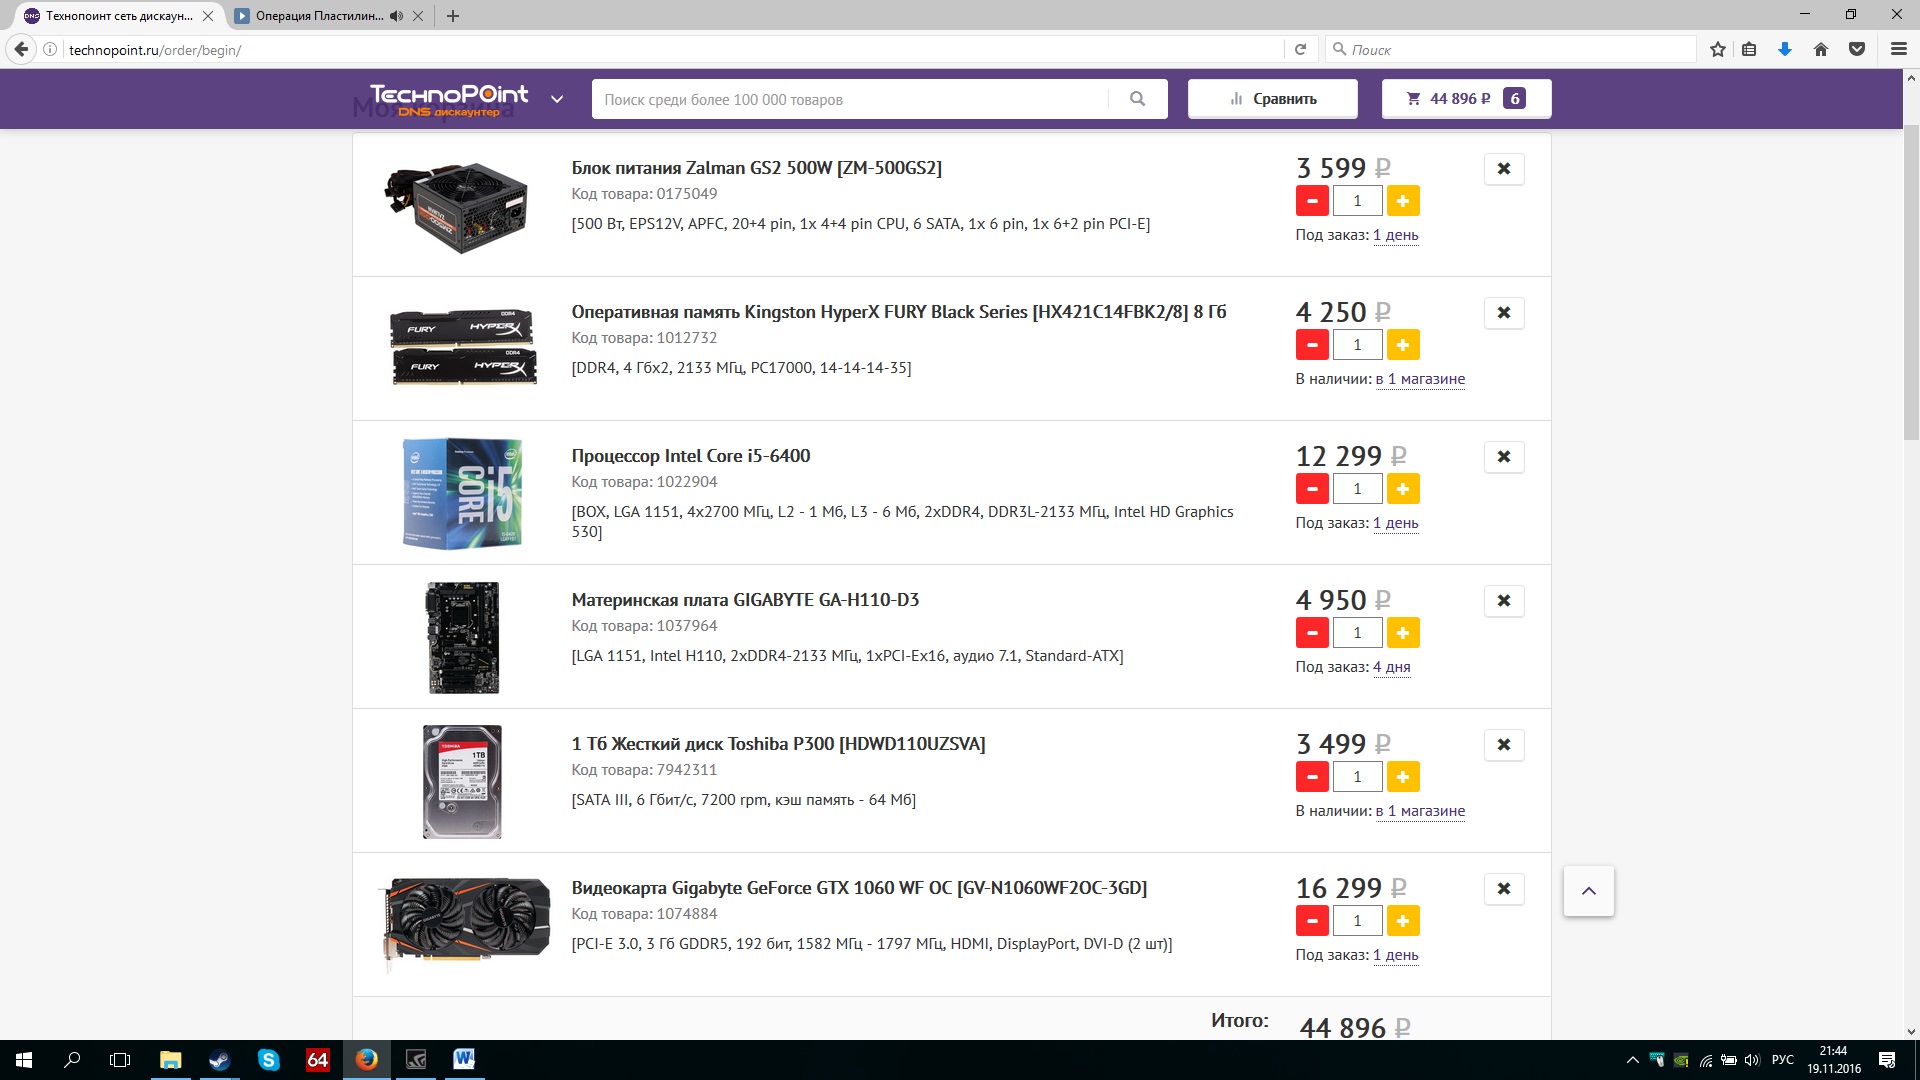
Task: Open the cart button showing 44 896 ₽
Action: click(x=1466, y=99)
